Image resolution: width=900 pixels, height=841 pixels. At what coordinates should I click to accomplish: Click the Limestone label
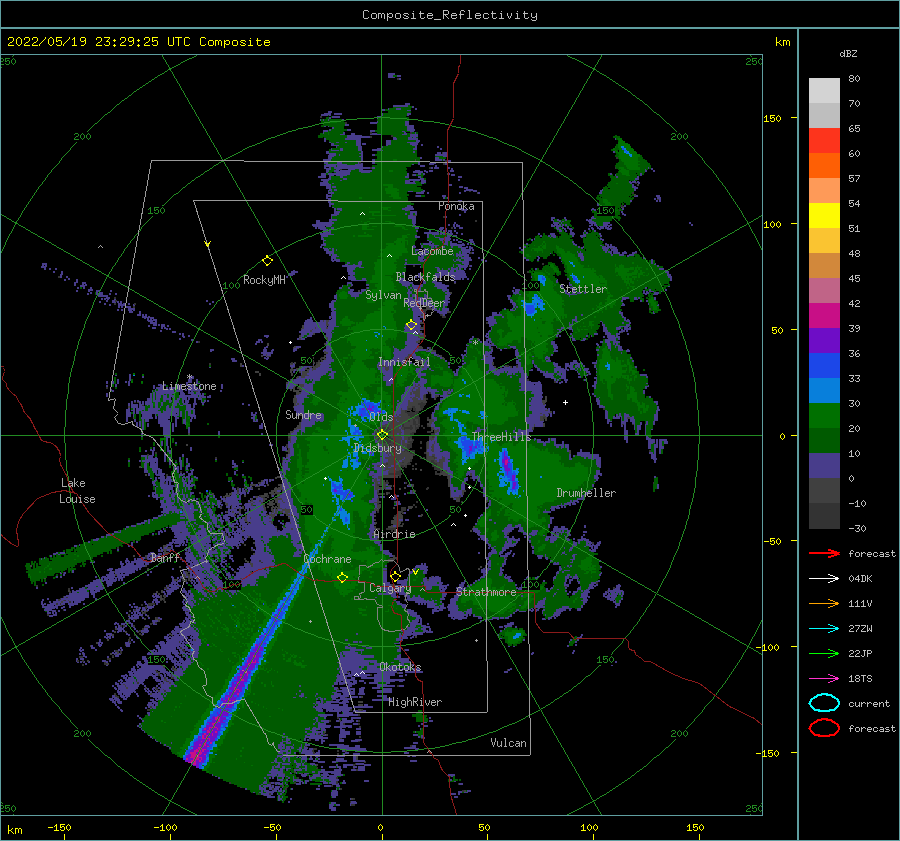pyautogui.click(x=189, y=386)
